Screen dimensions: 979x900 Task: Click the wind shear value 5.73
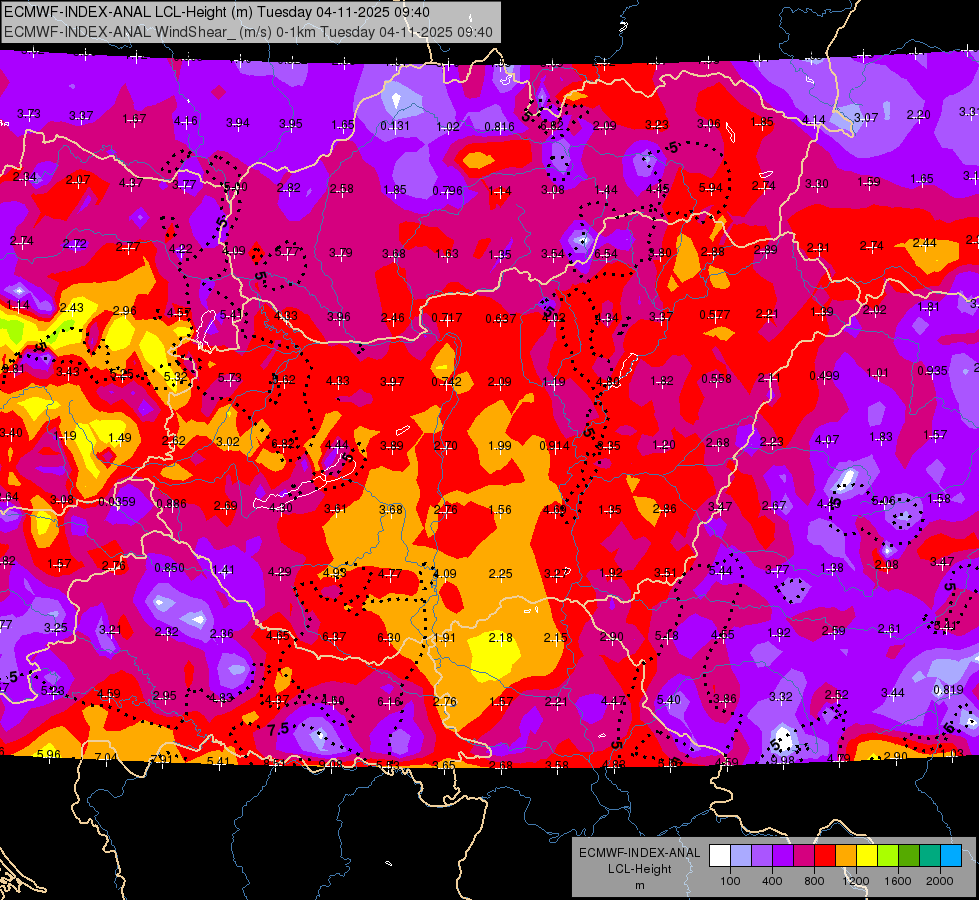click(x=229, y=378)
